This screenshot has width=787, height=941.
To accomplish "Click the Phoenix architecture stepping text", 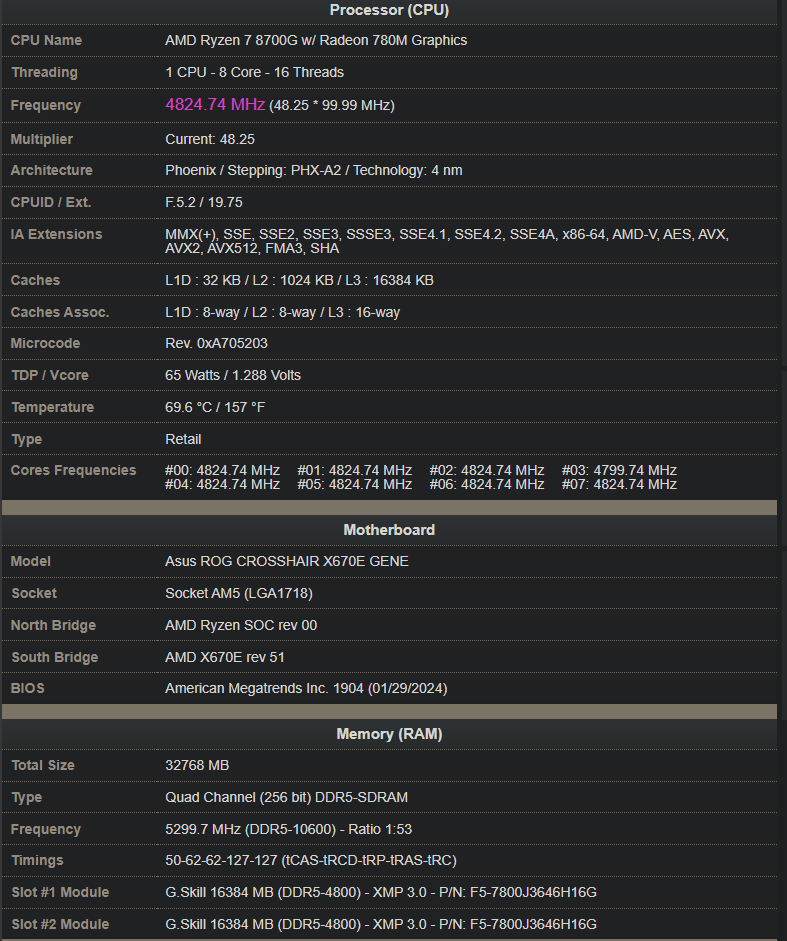I will coord(313,170).
